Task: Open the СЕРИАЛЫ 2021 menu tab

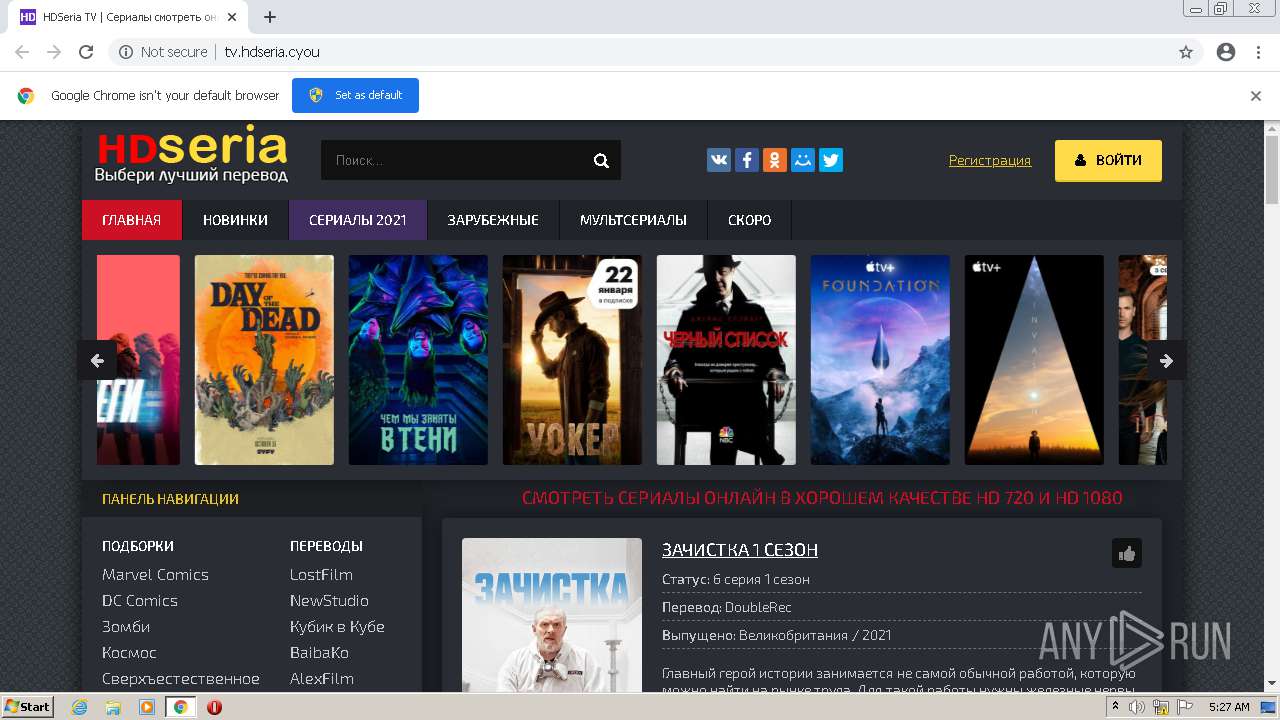Action: point(358,220)
